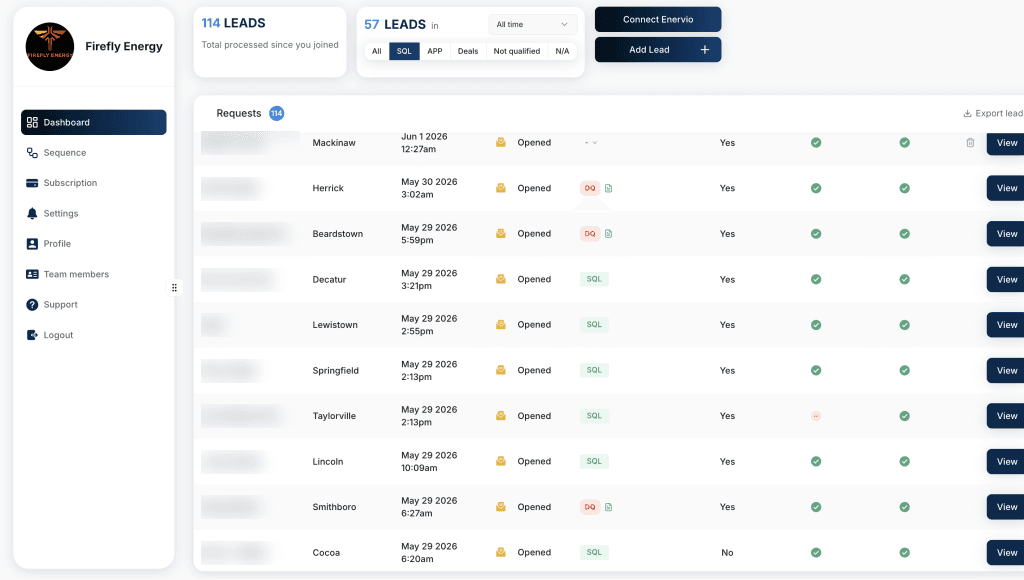Screen dimensions: 1024x580
Task: Open the Dashboard sidebar item
Action: (x=93, y=122)
